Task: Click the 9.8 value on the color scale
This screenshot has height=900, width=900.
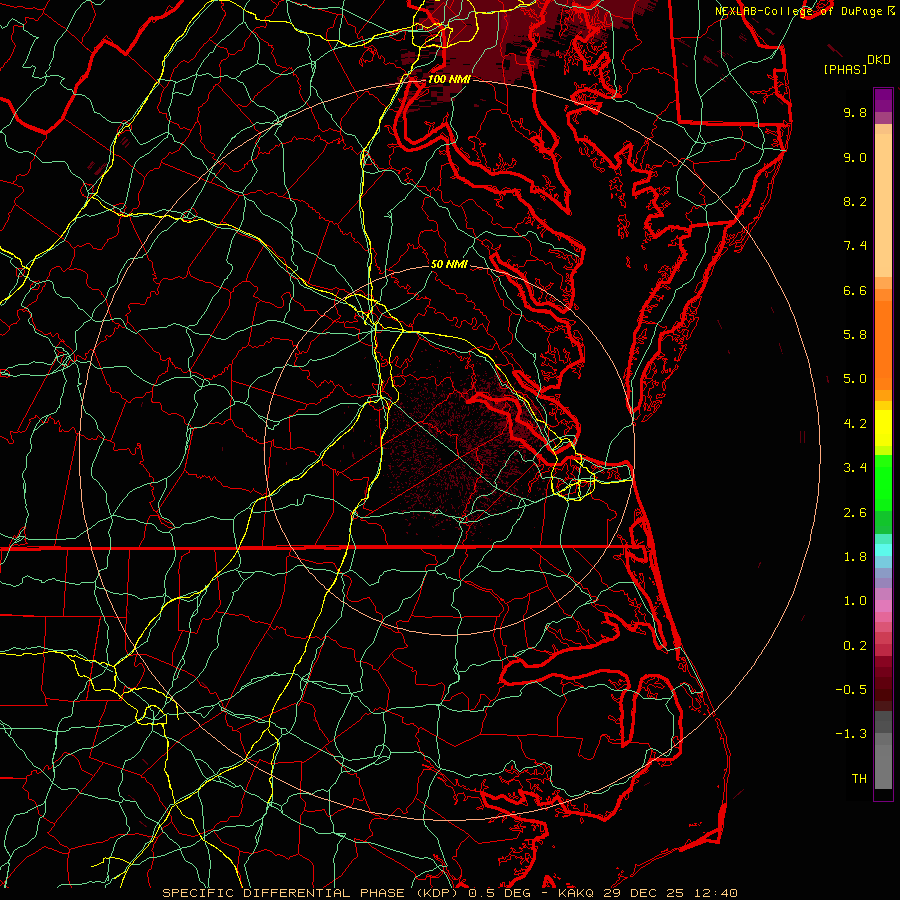Action: click(x=855, y=112)
